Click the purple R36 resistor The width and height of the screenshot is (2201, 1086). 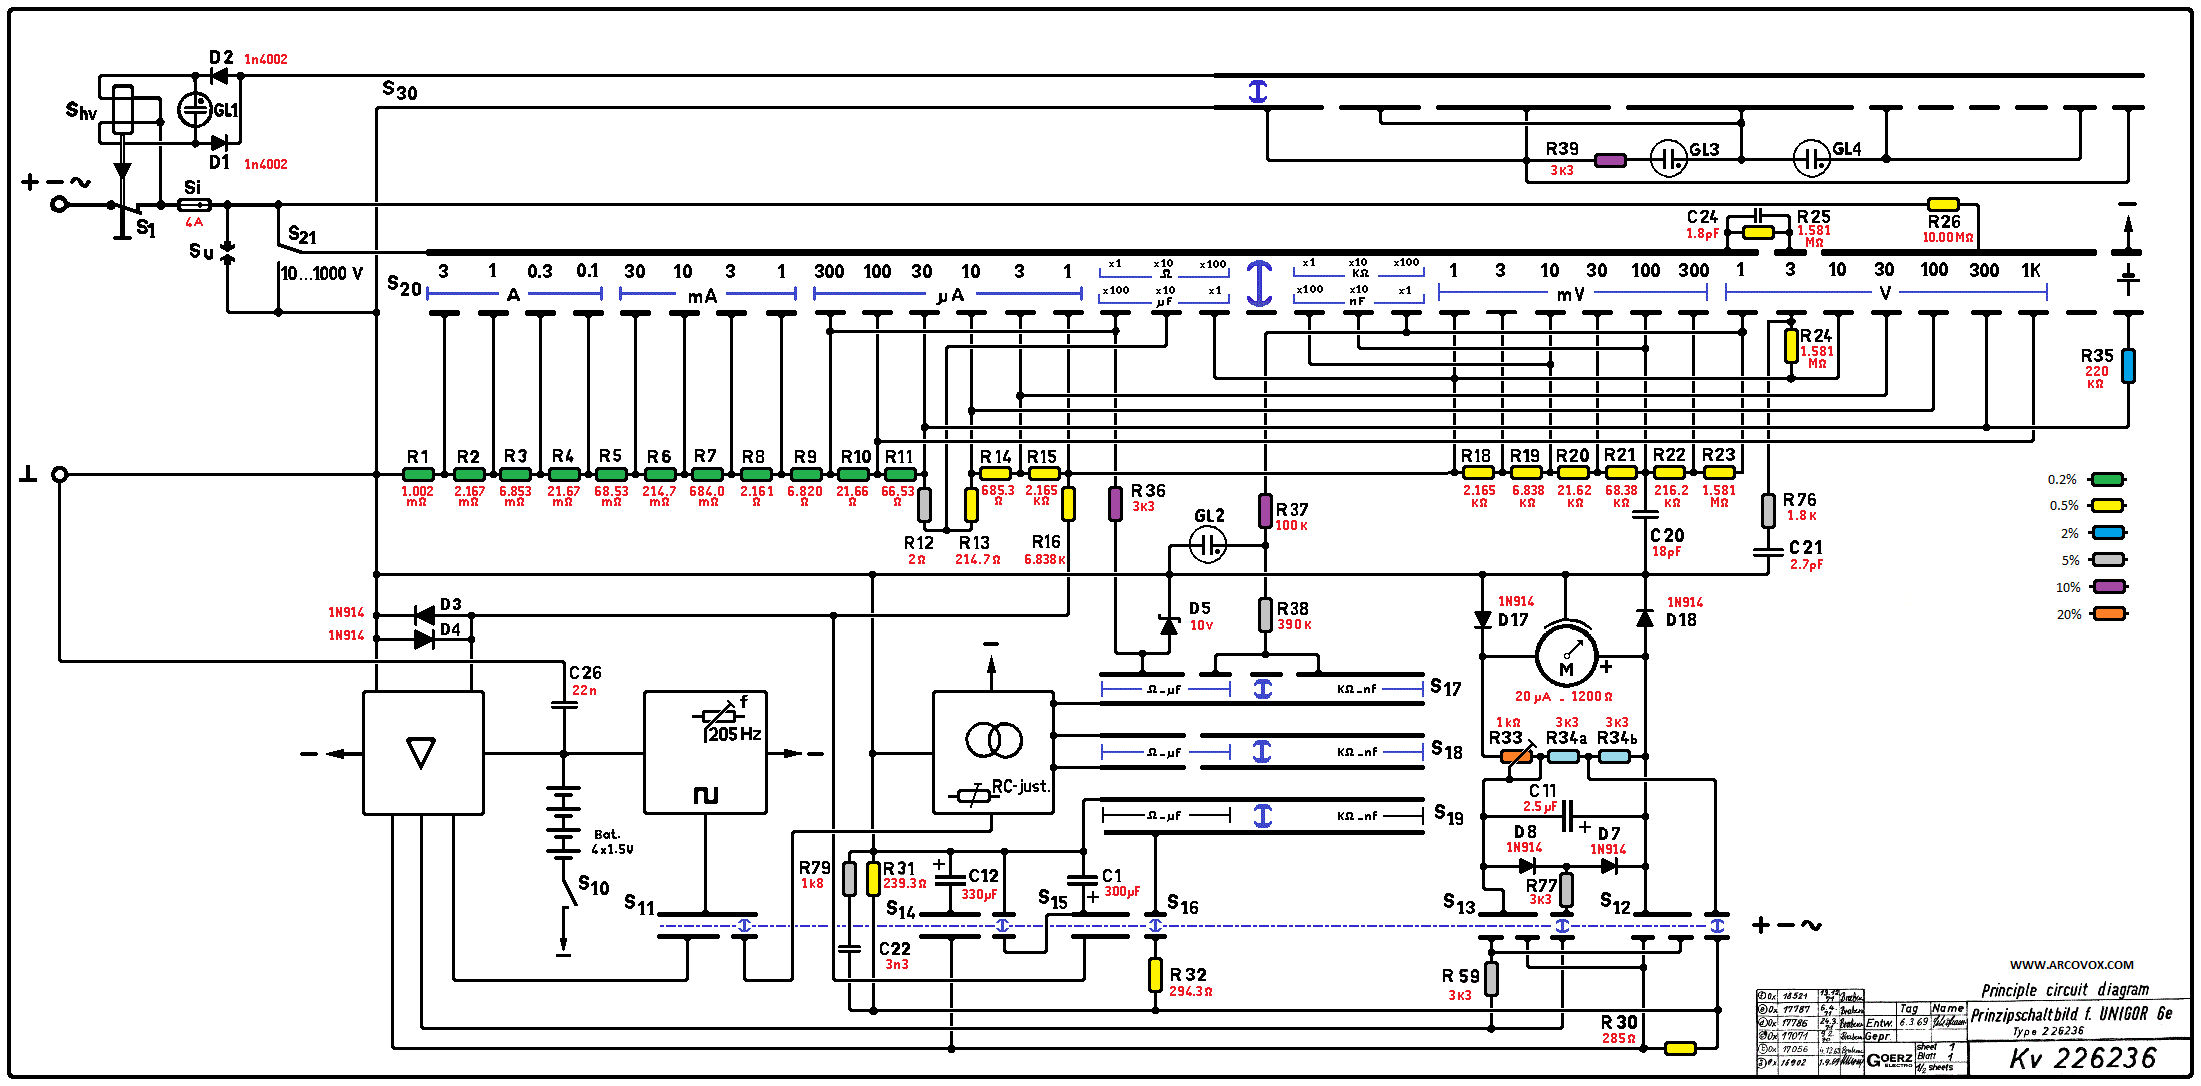tap(1115, 503)
